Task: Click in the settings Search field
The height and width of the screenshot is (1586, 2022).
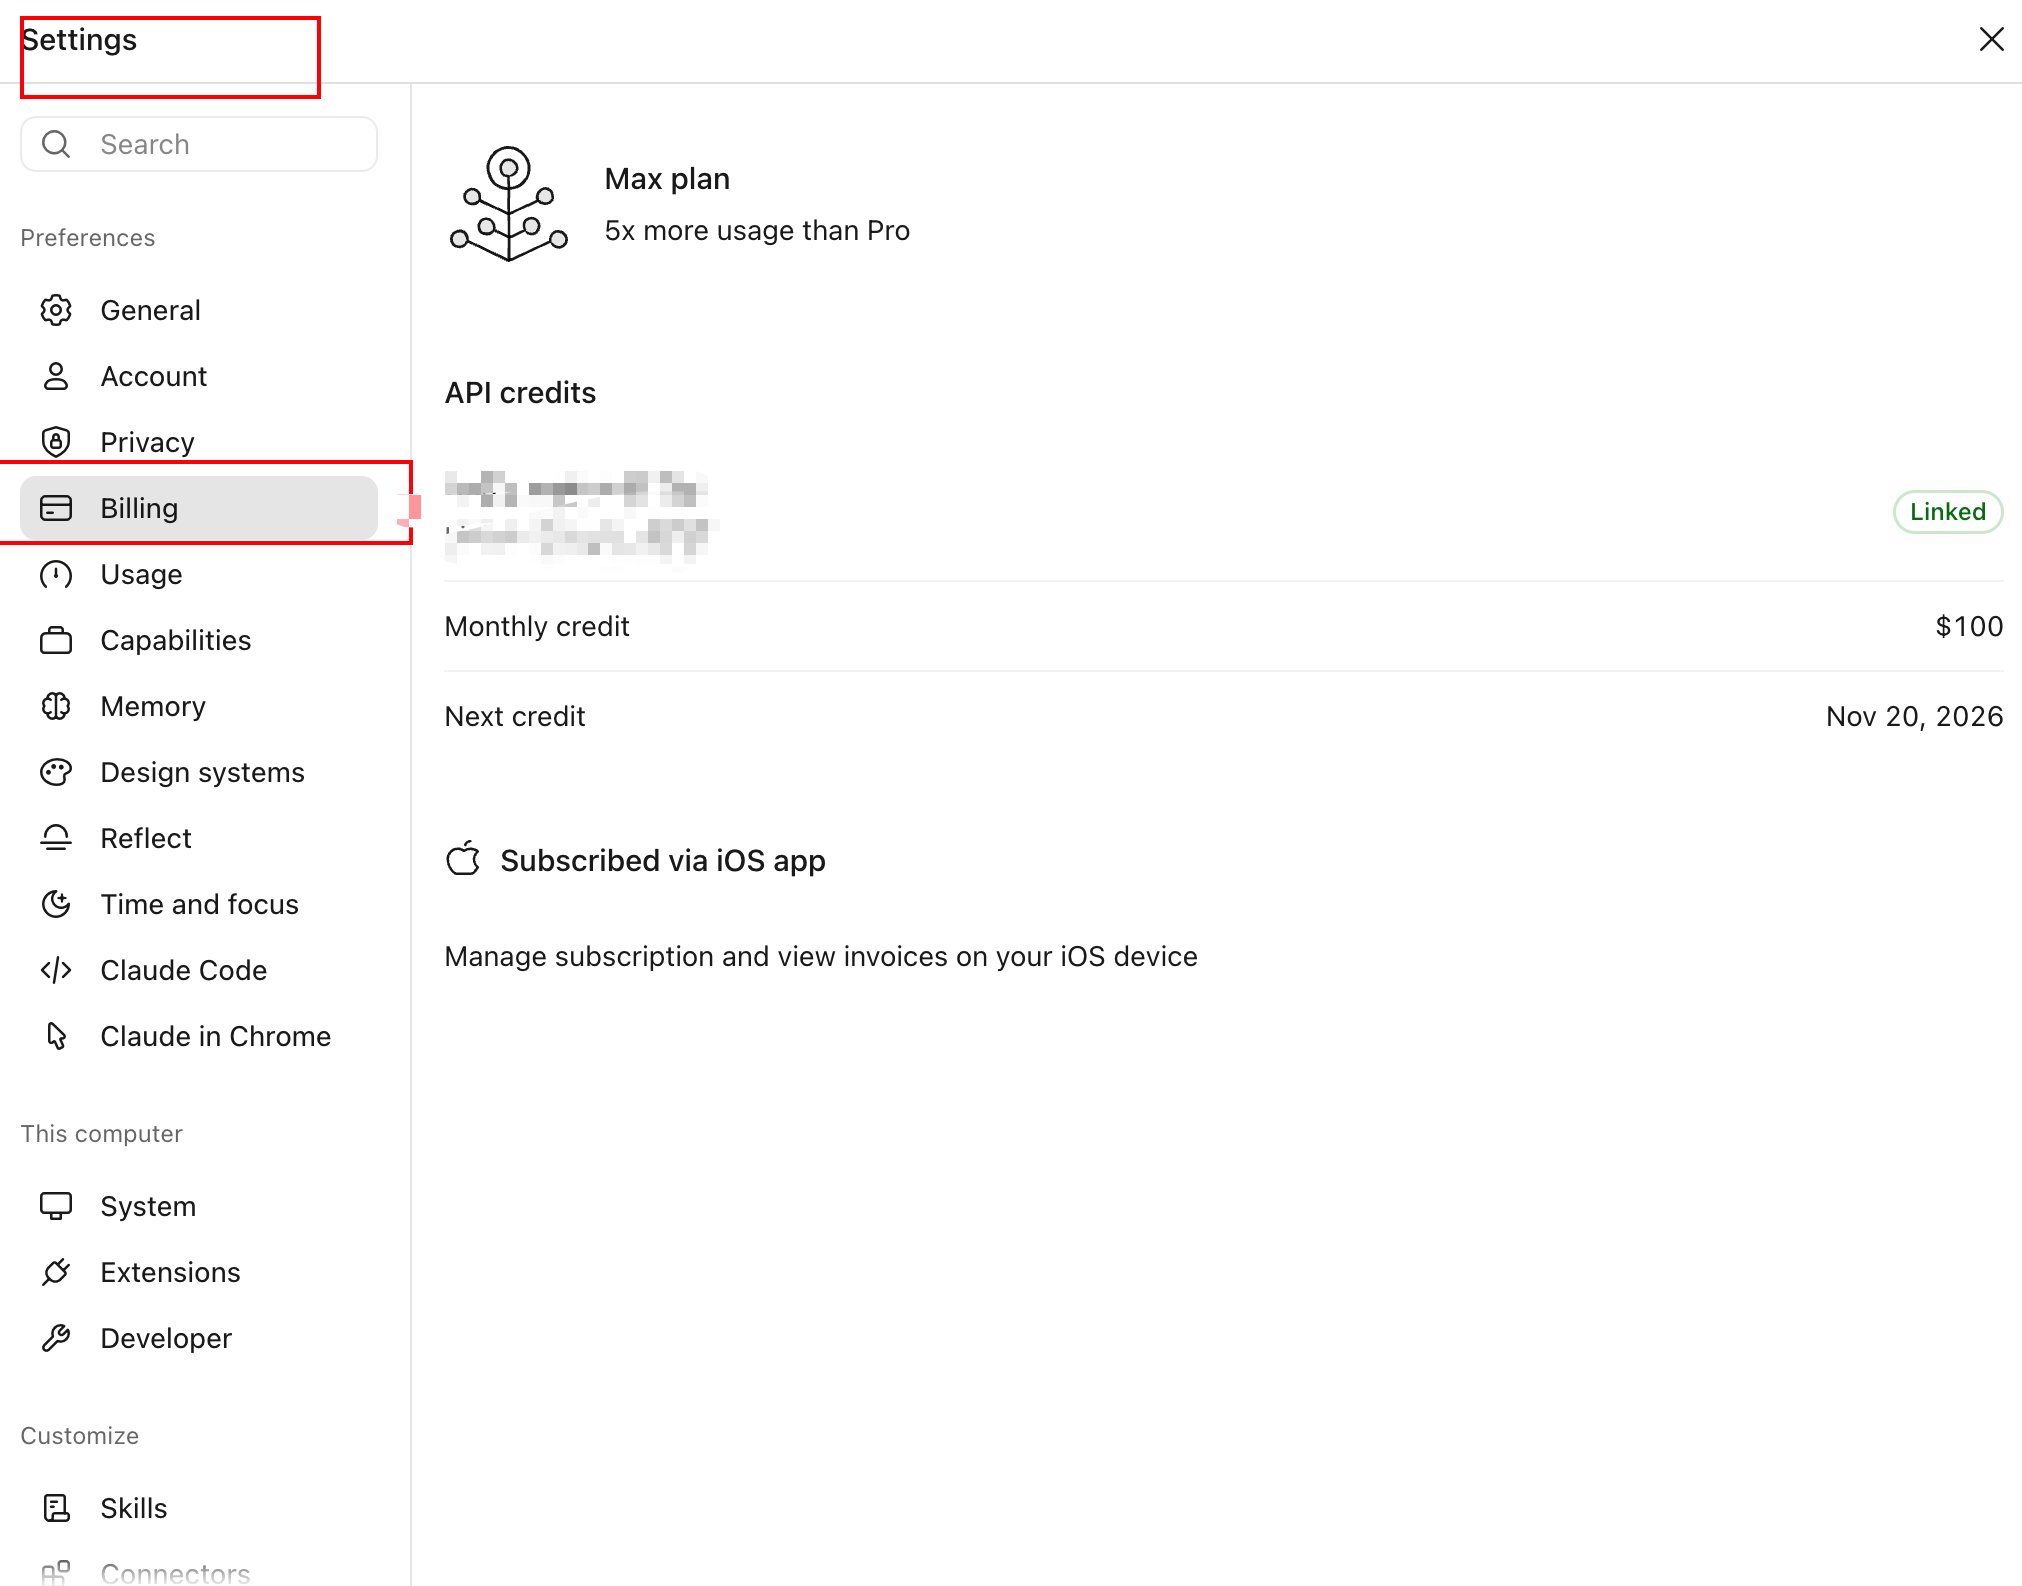Action: 199,144
